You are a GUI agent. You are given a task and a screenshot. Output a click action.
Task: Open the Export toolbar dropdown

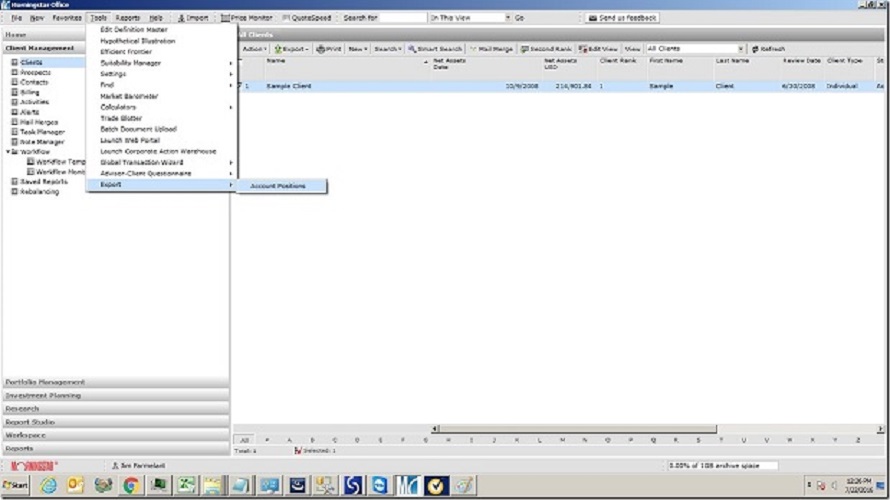point(292,49)
